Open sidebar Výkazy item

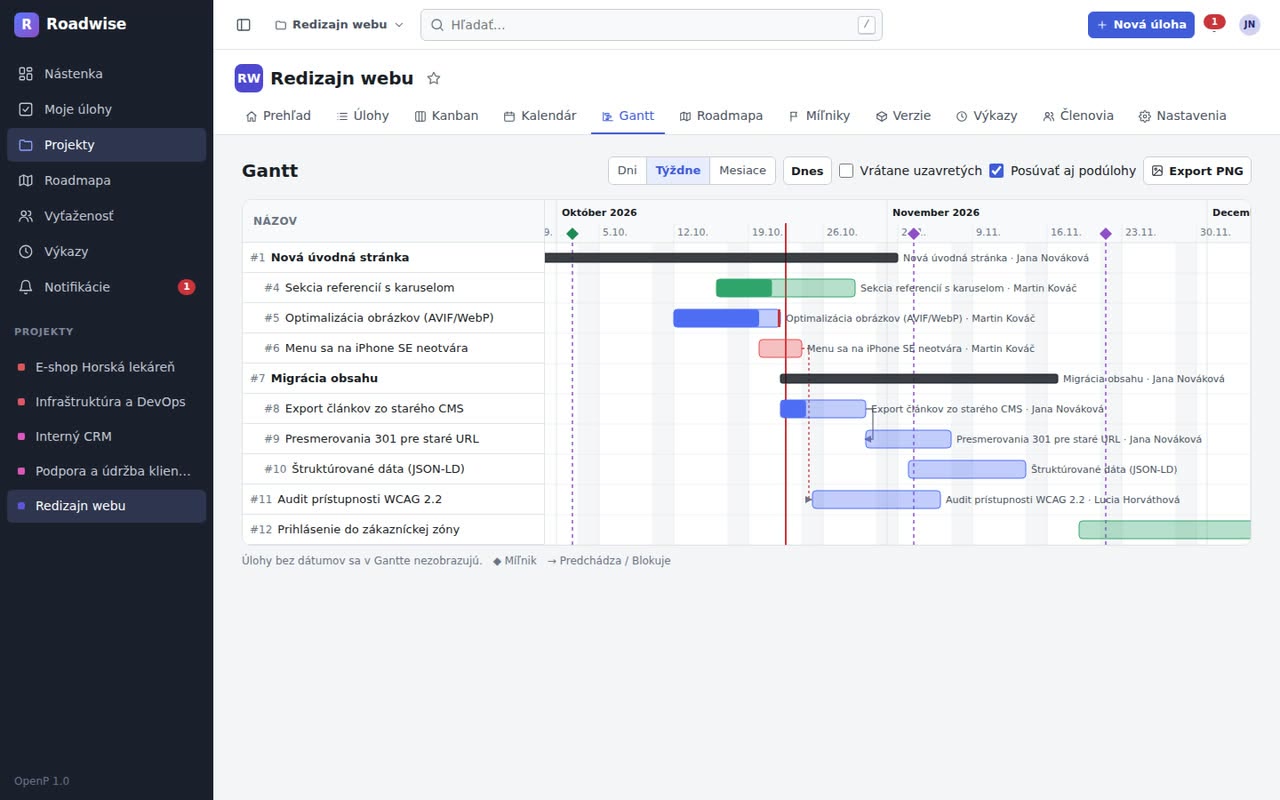[x=107, y=251]
